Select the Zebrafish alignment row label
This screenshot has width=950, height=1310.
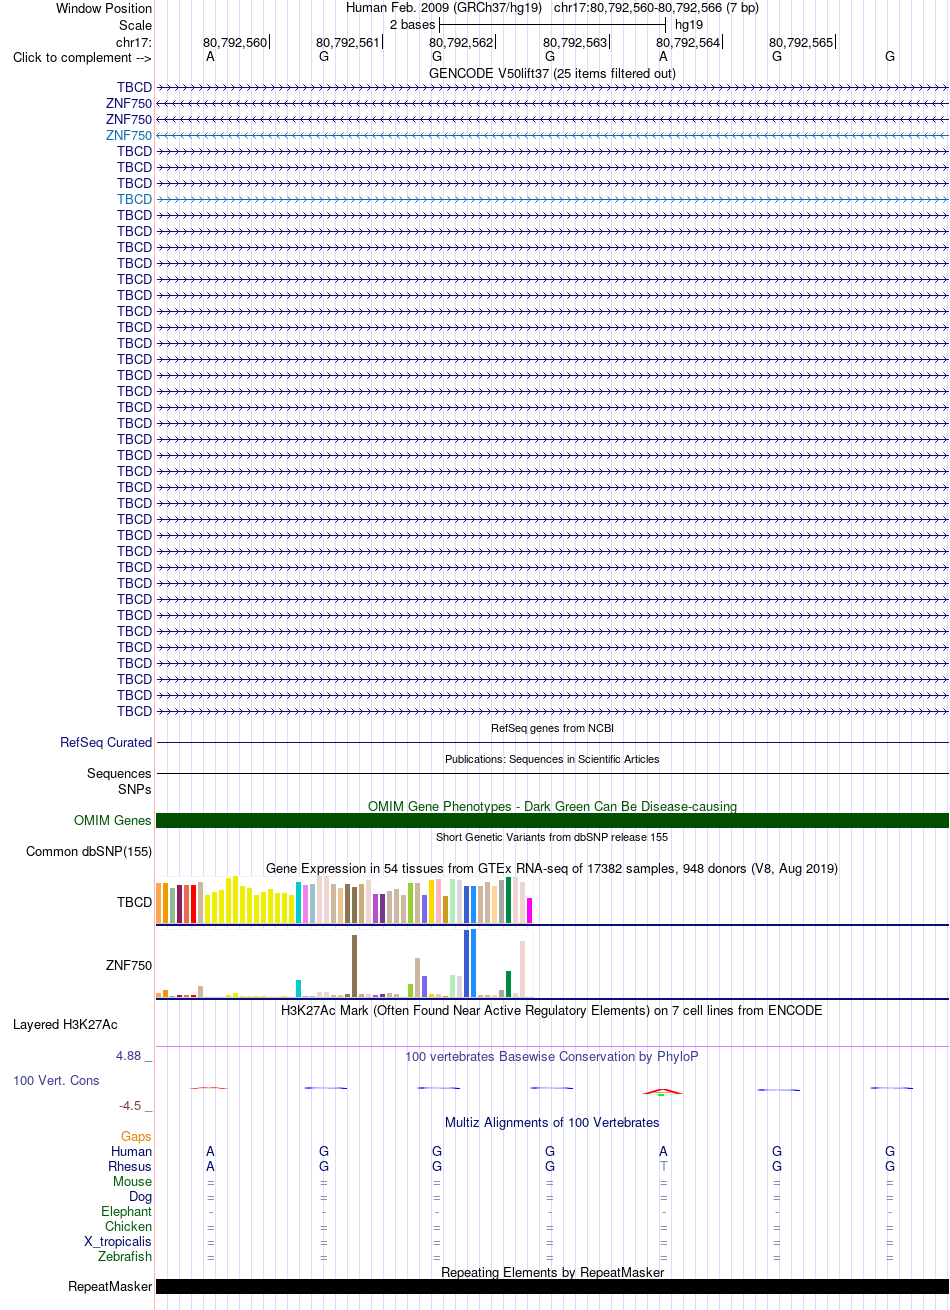[125, 1257]
